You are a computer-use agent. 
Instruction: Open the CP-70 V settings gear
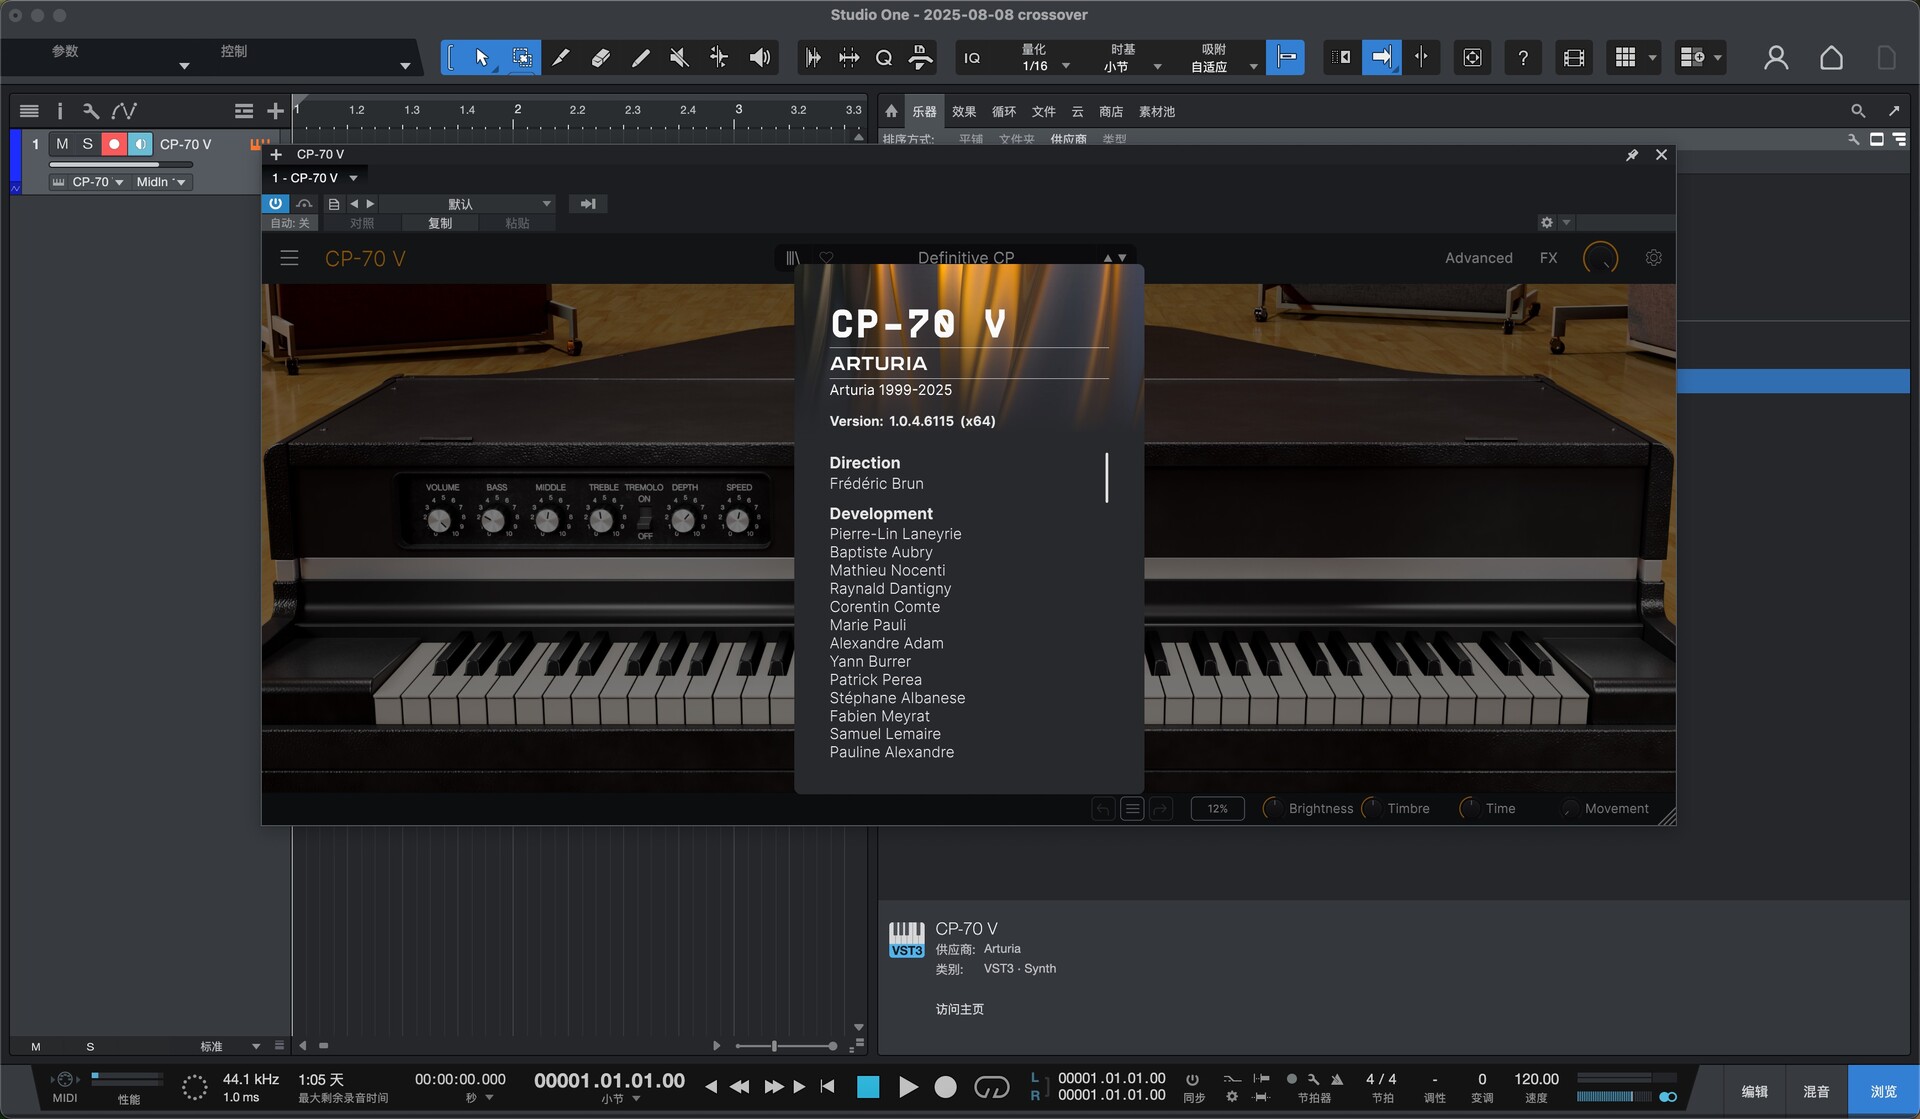coord(1654,258)
